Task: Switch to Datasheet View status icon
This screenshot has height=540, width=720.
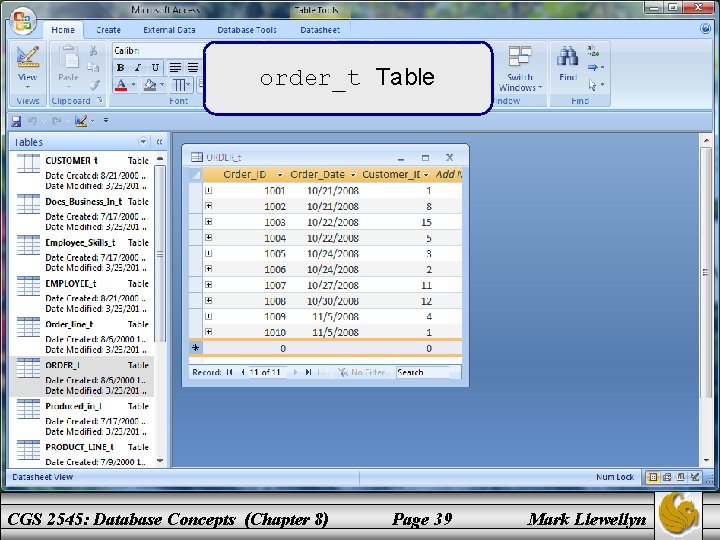Action: pyautogui.click(x=652, y=477)
